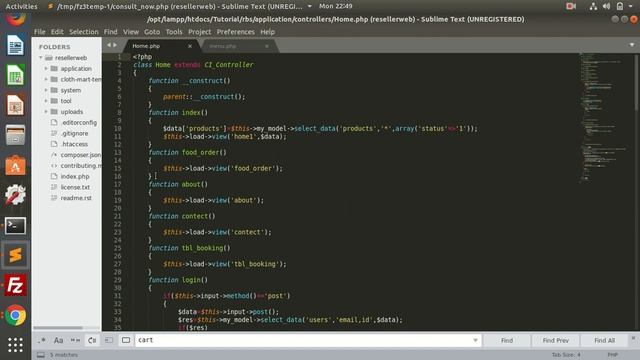Image resolution: width=640 pixels, height=360 pixels.
Task: Open the side bar toggle icon in status bar
Action: point(41,355)
